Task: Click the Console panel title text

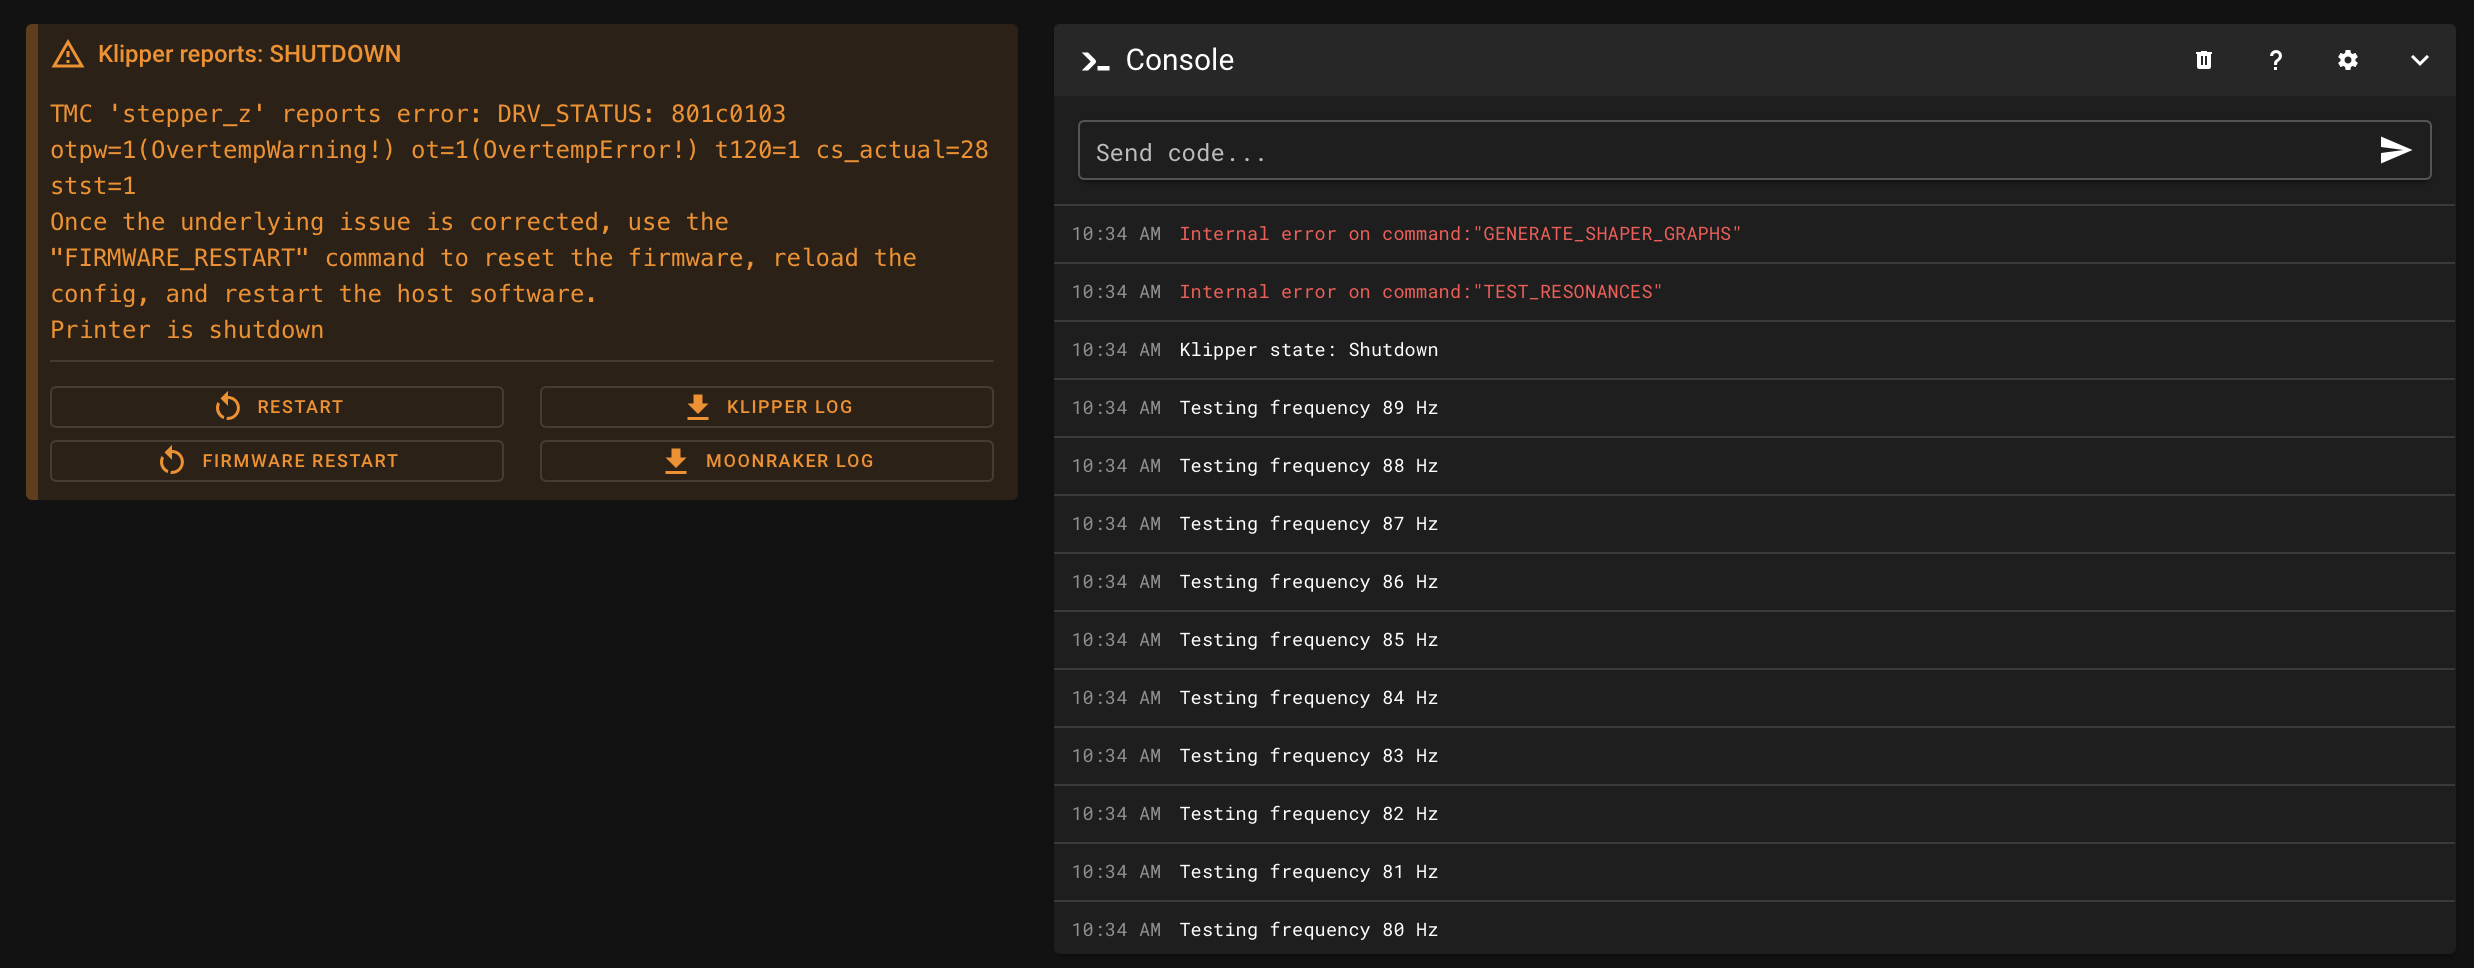Action: pyautogui.click(x=1179, y=60)
